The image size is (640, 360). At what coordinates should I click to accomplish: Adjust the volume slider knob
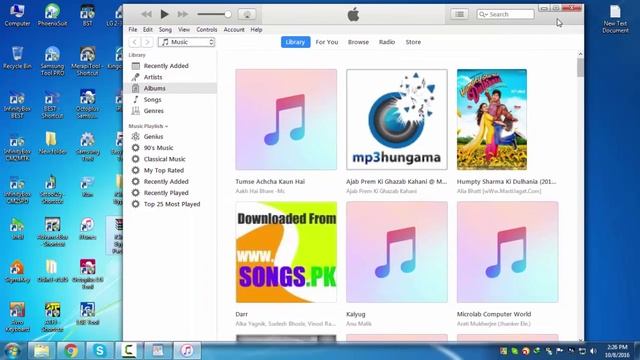coord(228,14)
